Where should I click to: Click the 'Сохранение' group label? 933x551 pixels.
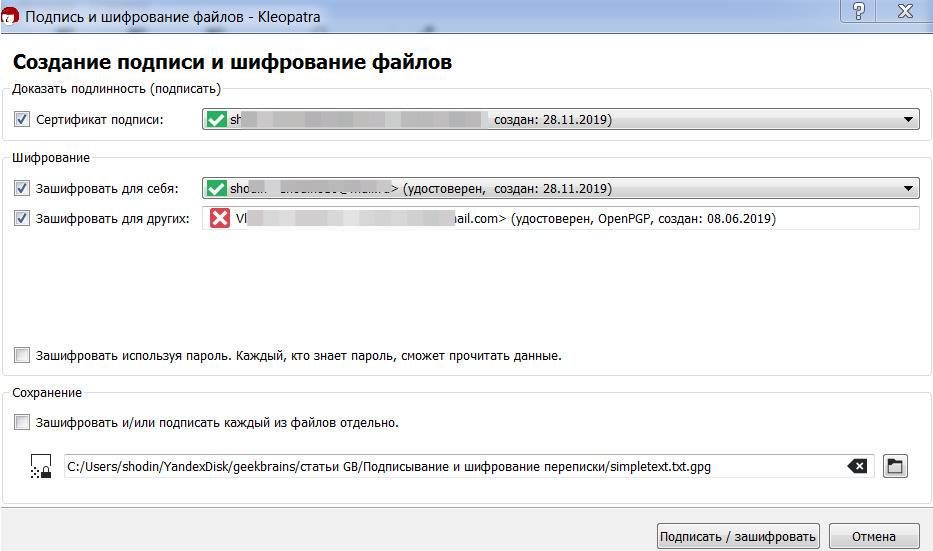click(x=47, y=393)
